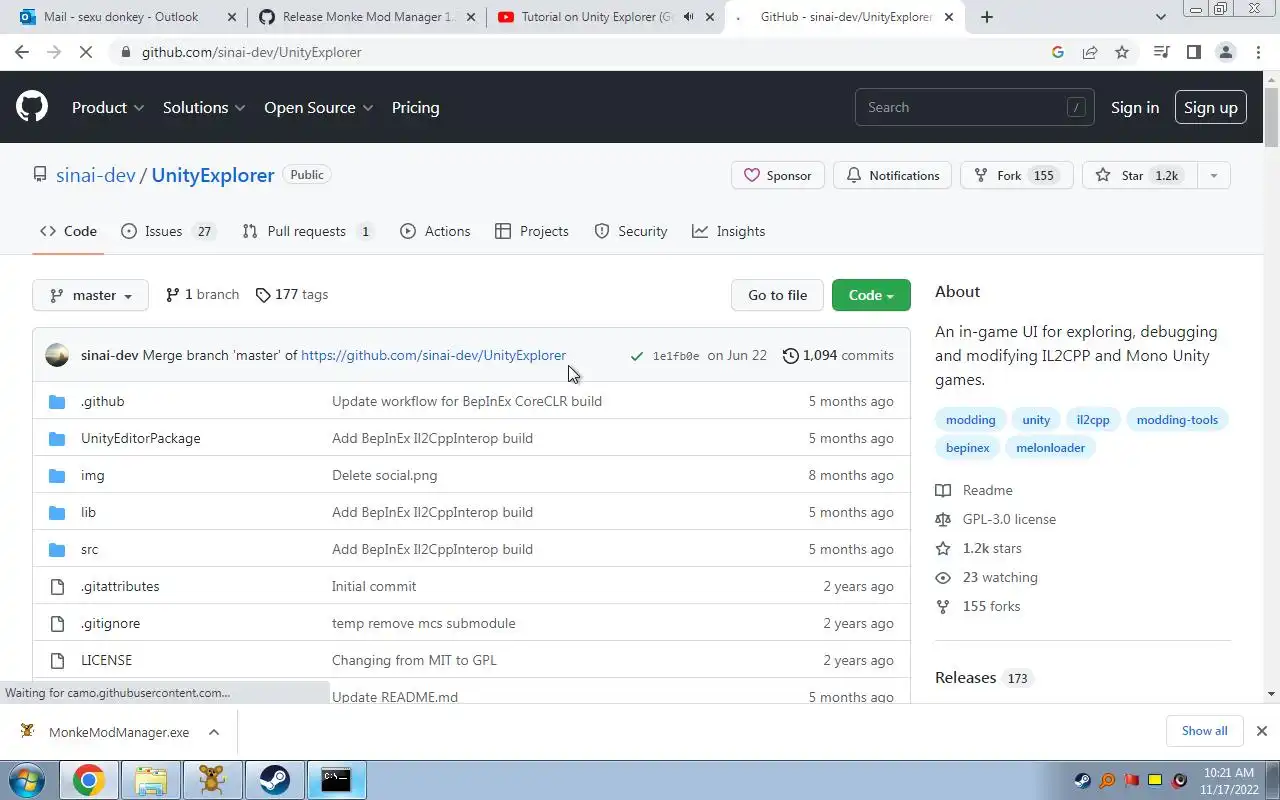This screenshot has height=800, width=1280.
Task: Mute the YouTube tab audio icon
Action: point(688,17)
